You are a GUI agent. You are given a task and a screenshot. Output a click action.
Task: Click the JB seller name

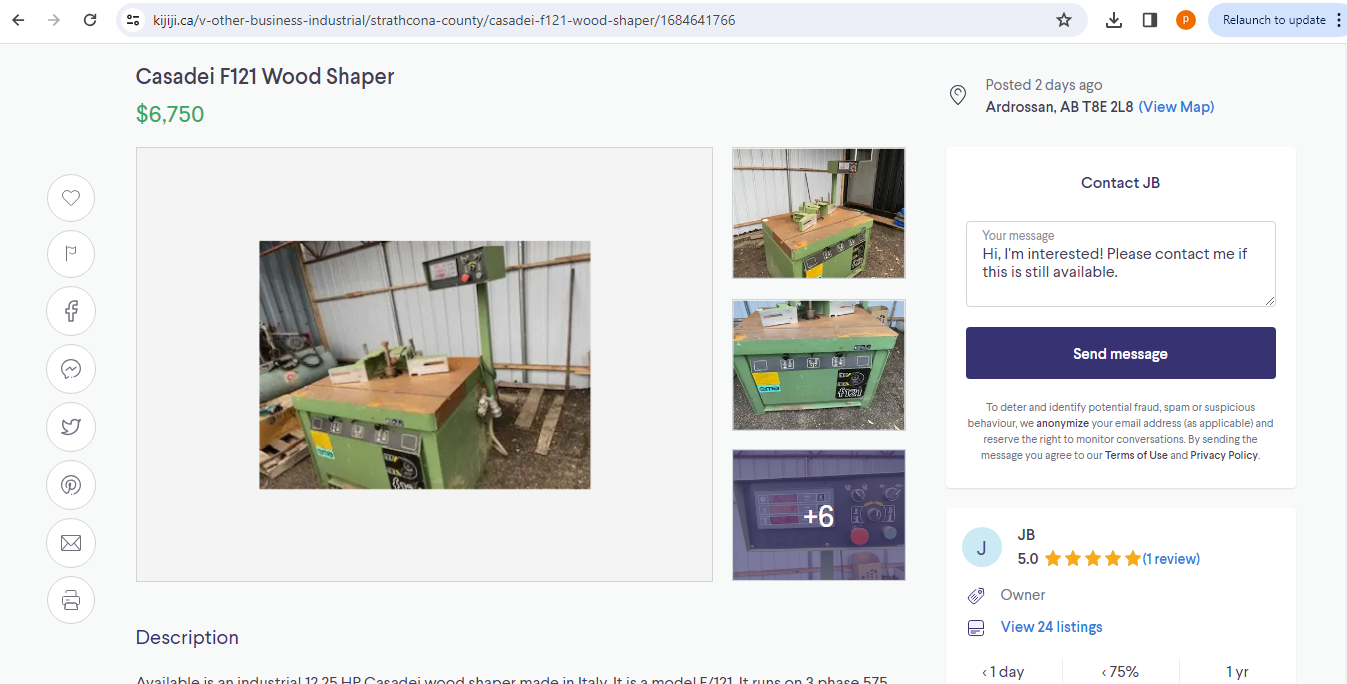[1026, 535]
